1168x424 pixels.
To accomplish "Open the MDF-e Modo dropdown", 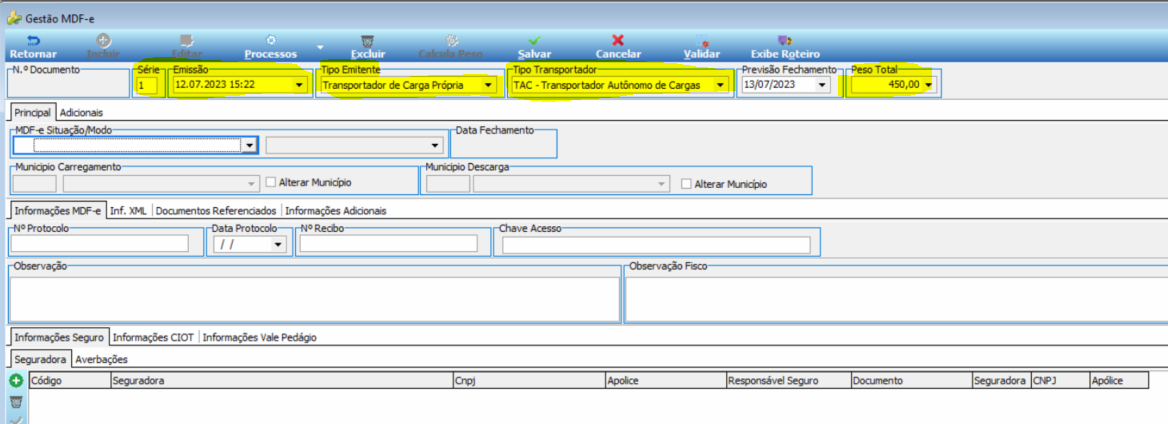I will coord(436,145).
